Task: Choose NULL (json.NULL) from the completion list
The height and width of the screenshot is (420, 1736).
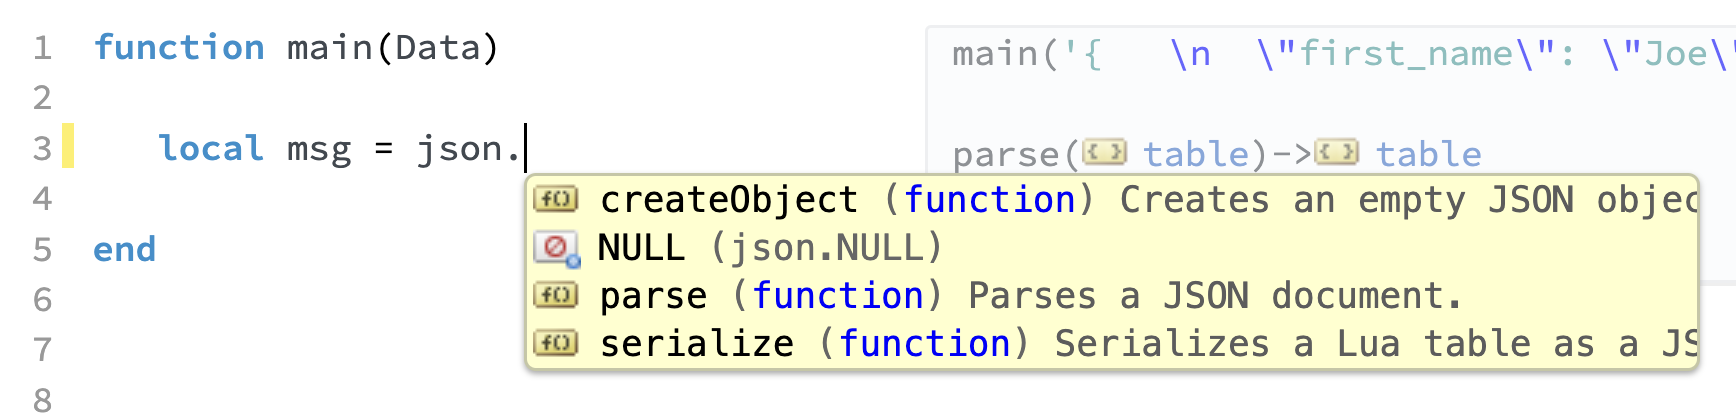Action: (x=770, y=248)
